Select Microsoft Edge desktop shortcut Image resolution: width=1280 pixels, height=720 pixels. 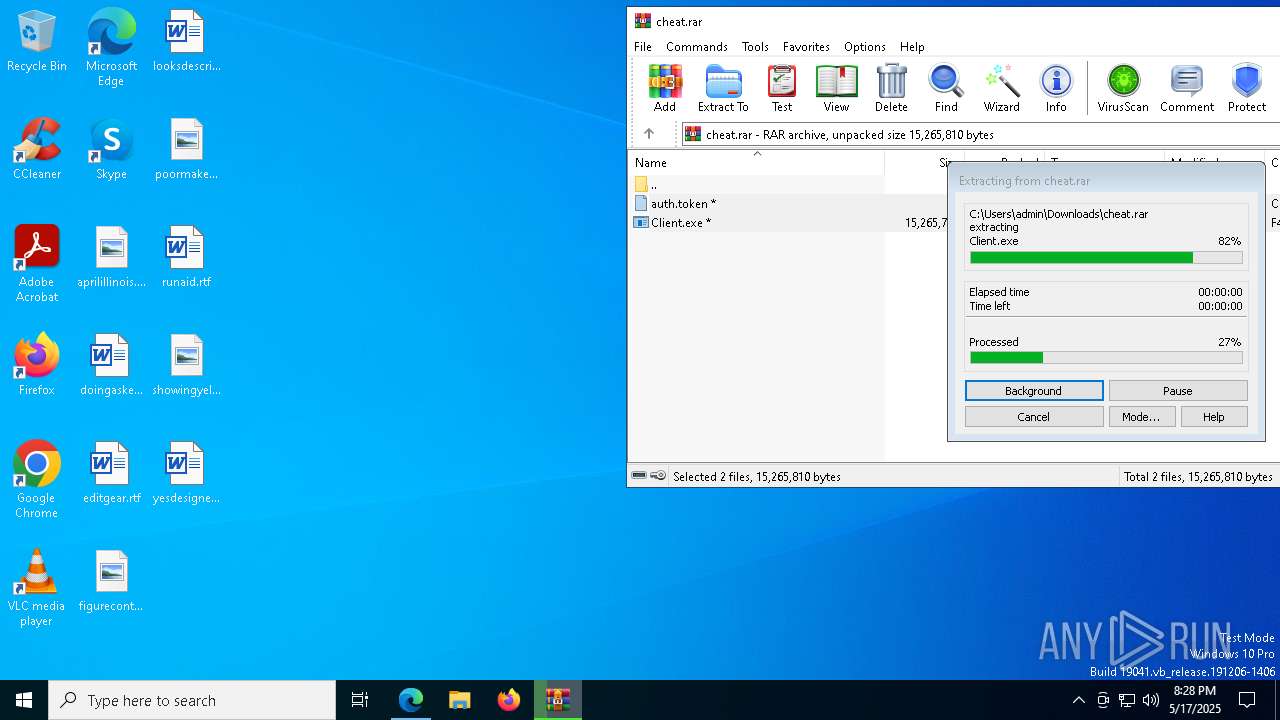[111, 48]
